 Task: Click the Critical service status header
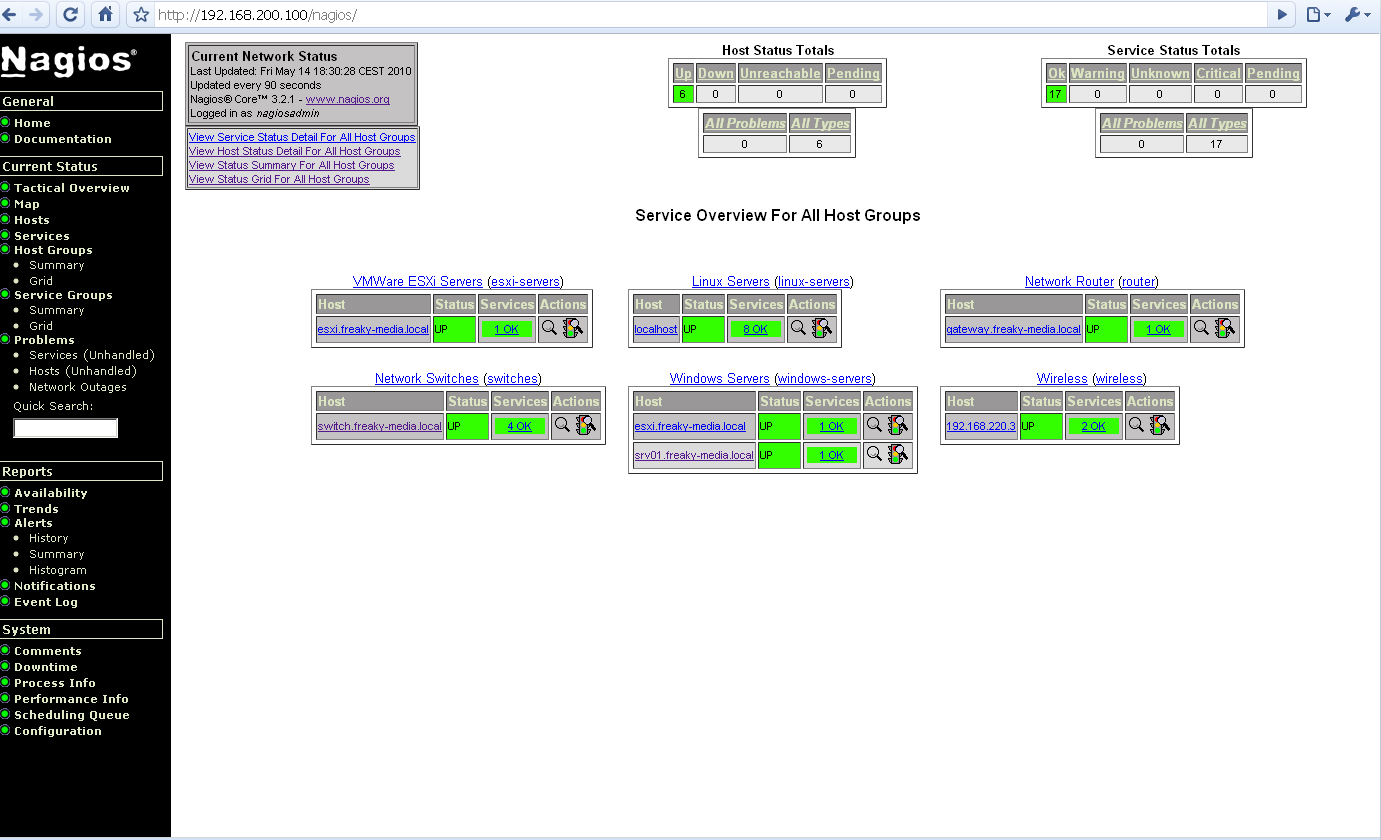click(1217, 73)
